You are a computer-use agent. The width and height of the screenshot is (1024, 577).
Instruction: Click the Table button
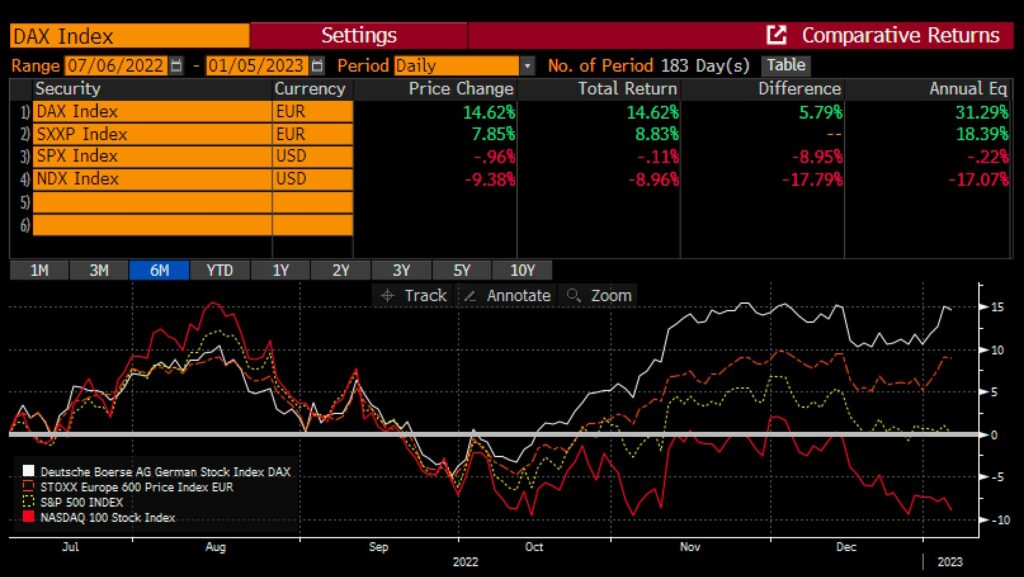[786, 65]
